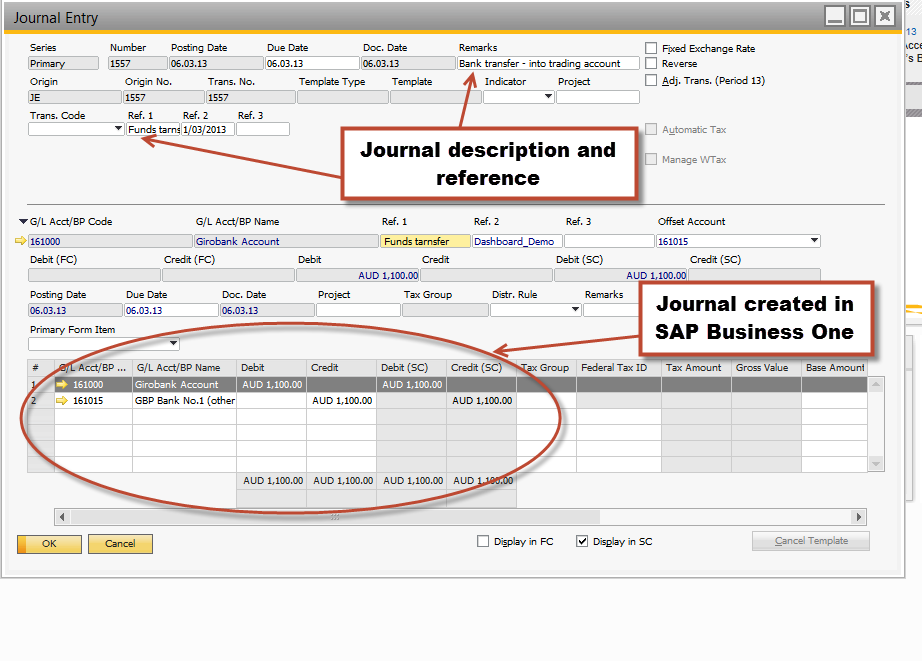The image size is (922, 661).
Task: Click the link arrow in grid row 1
Action: coord(62,384)
